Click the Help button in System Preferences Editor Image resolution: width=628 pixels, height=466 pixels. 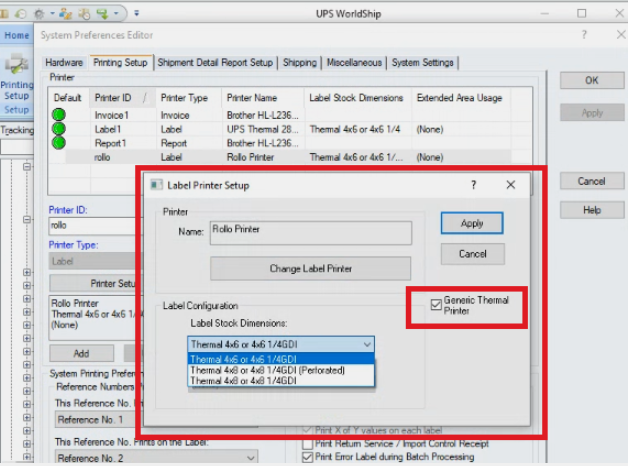(x=592, y=210)
